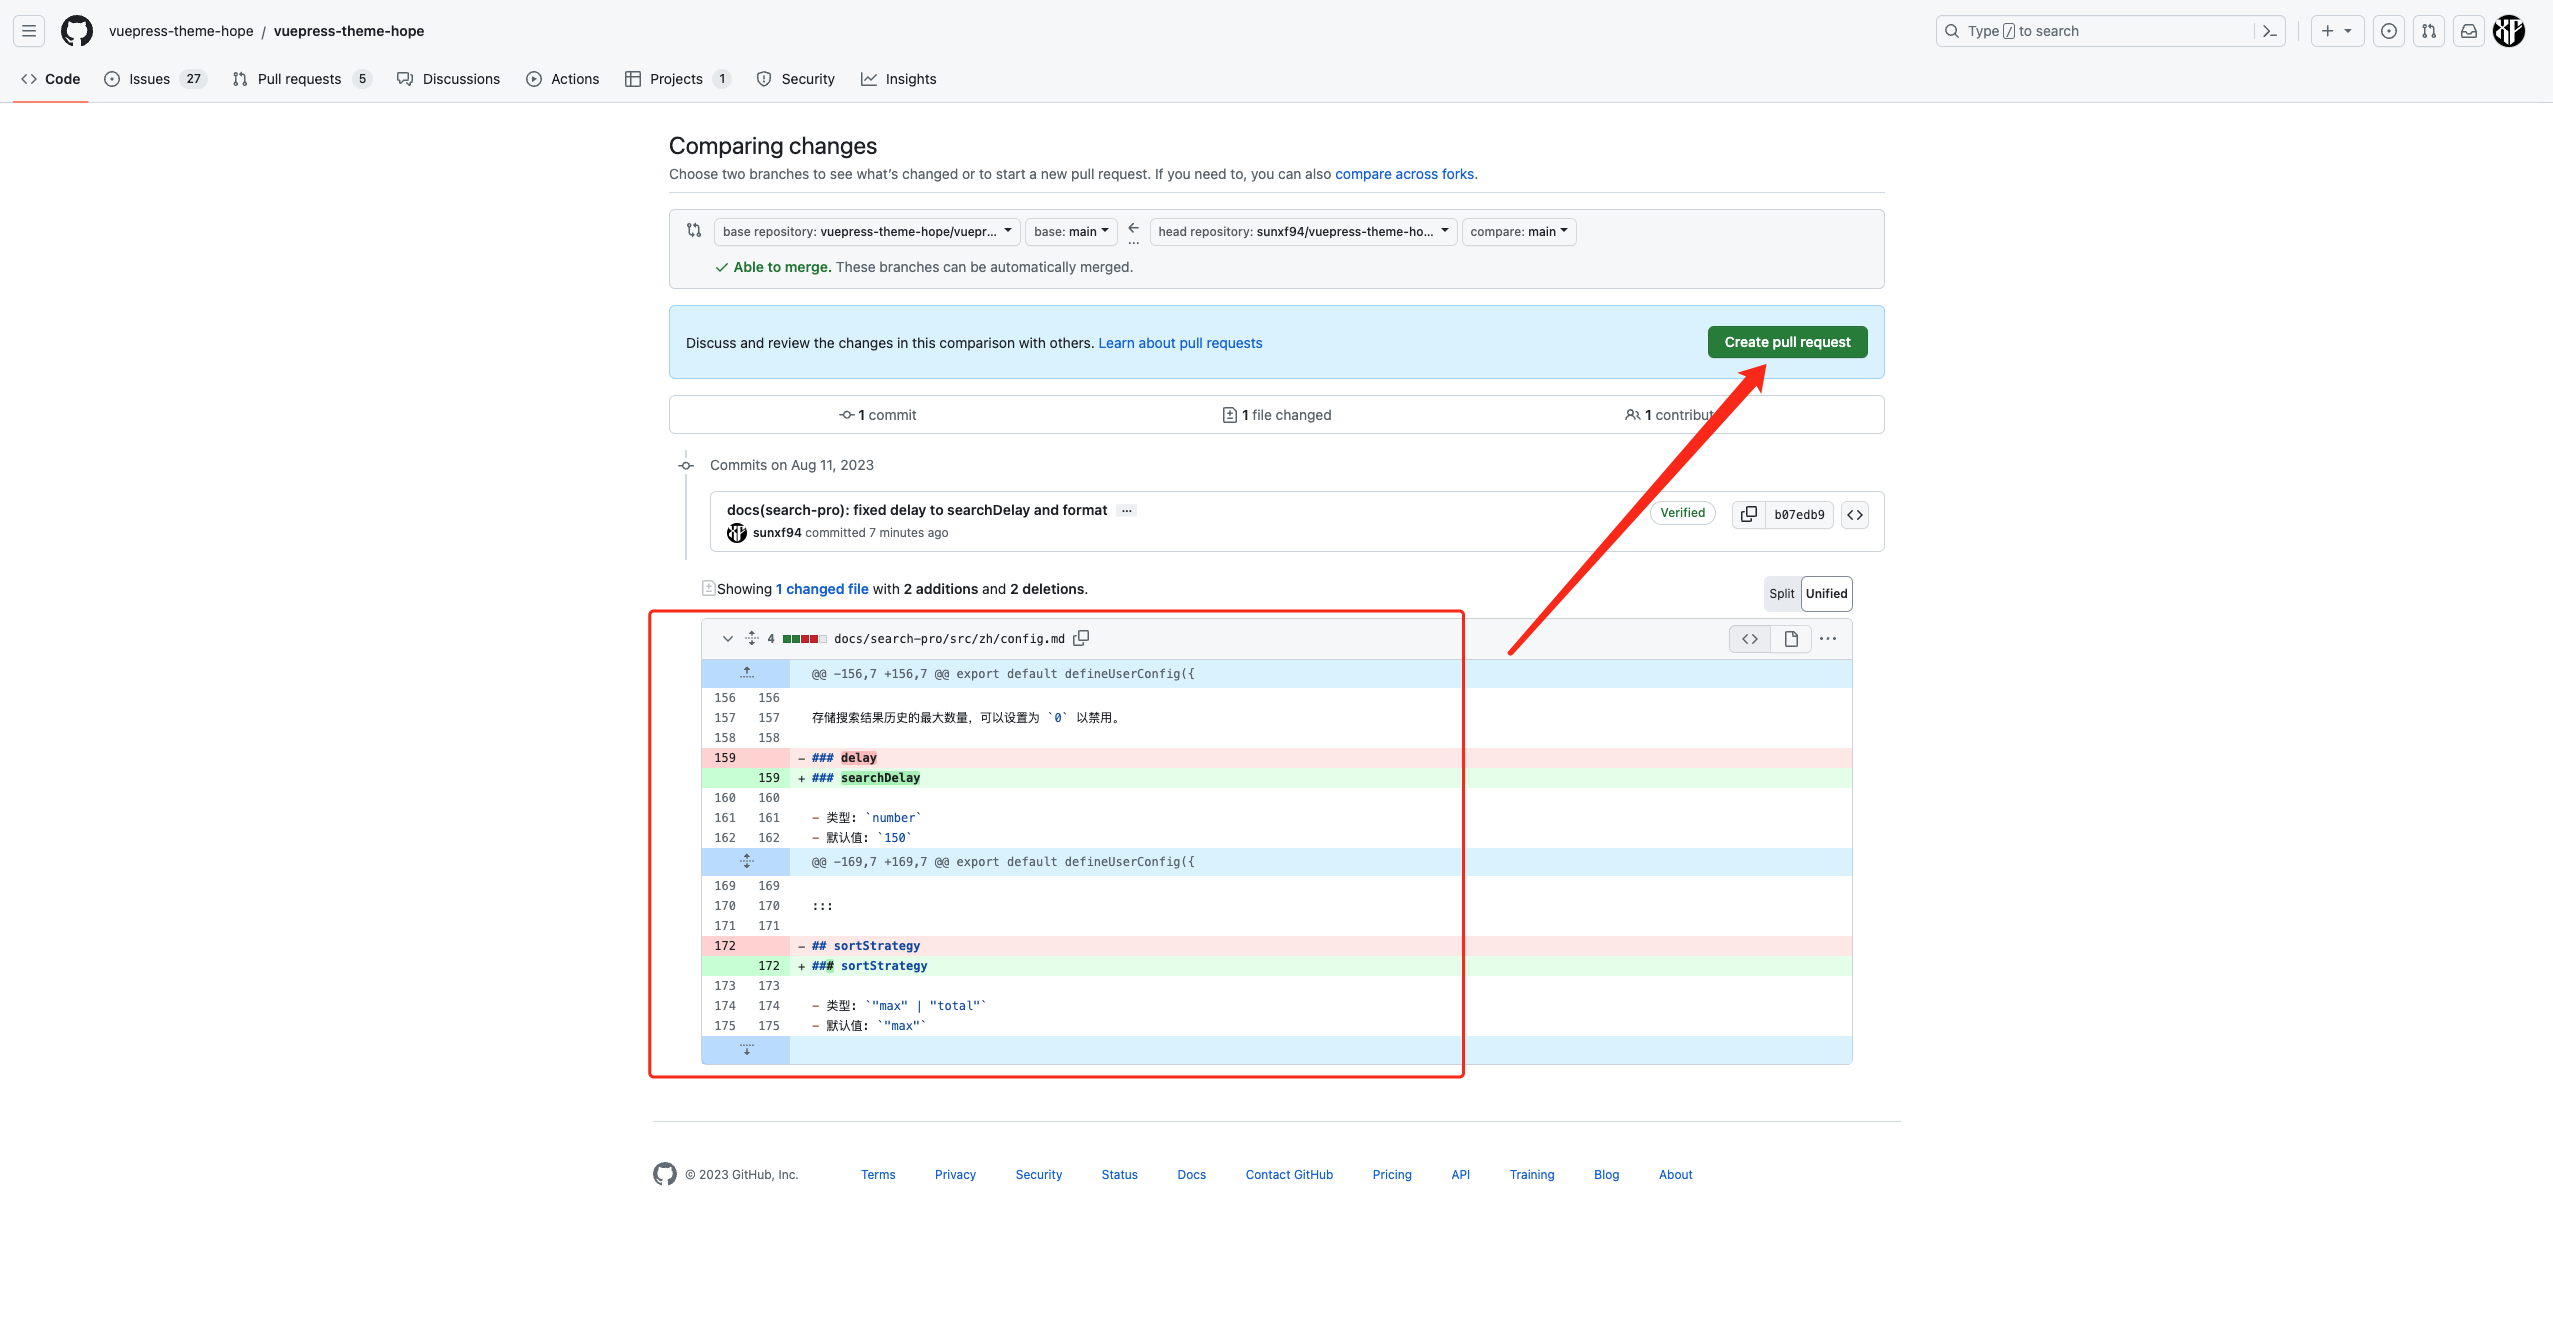Open the About footer link

[1675, 1175]
